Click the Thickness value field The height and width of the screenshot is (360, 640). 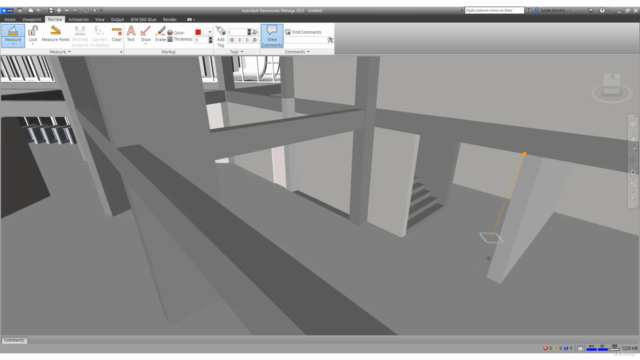[201, 40]
